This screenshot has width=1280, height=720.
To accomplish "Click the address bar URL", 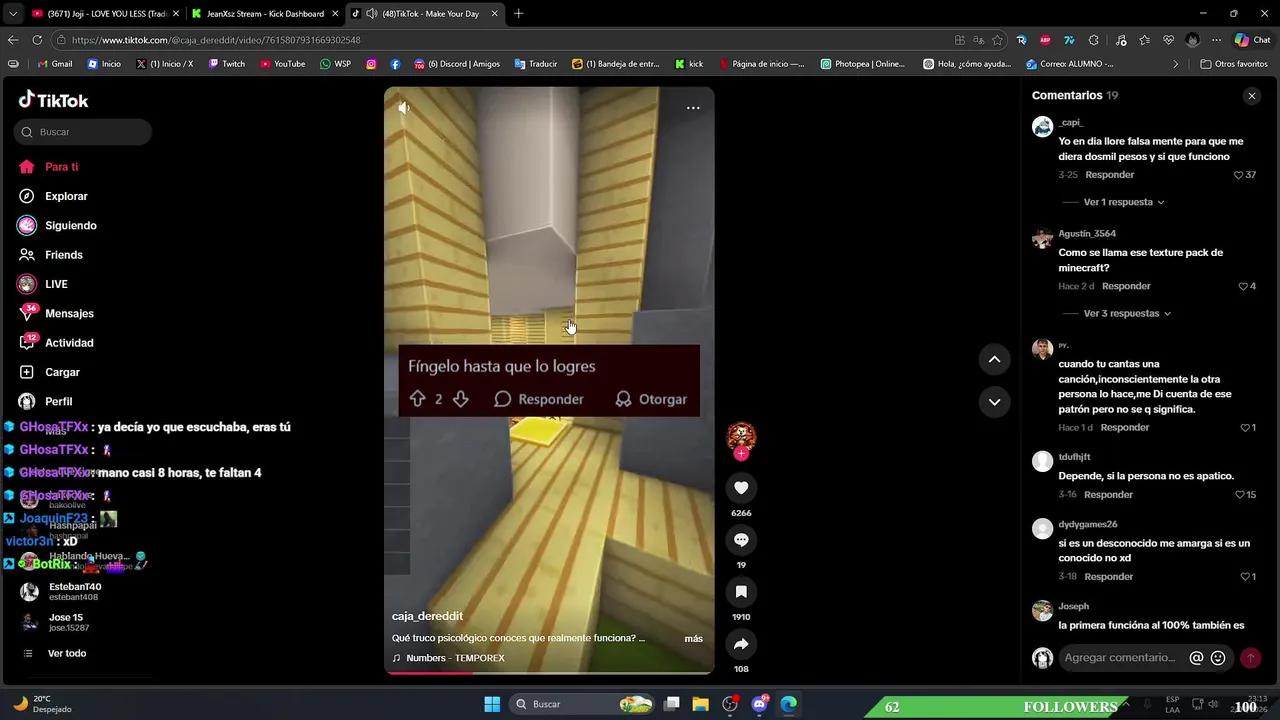I will pos(216,40).
